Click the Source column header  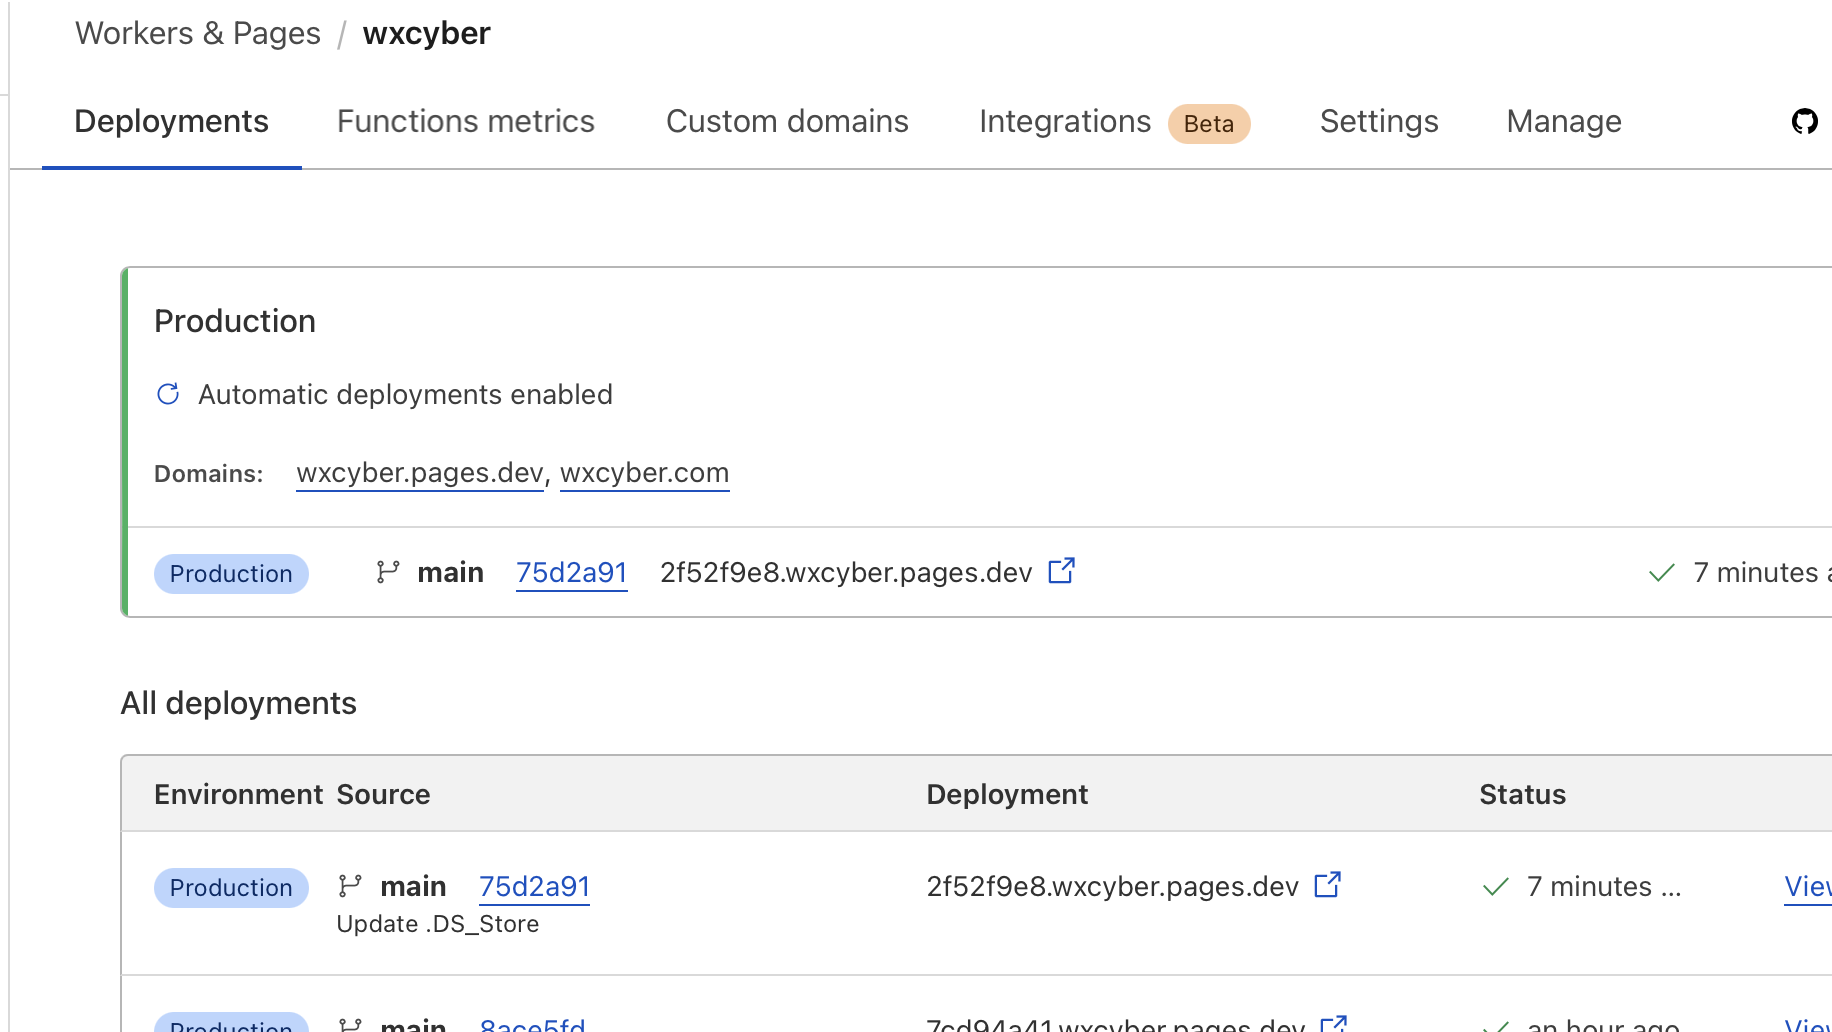click(x=383, y=794)
